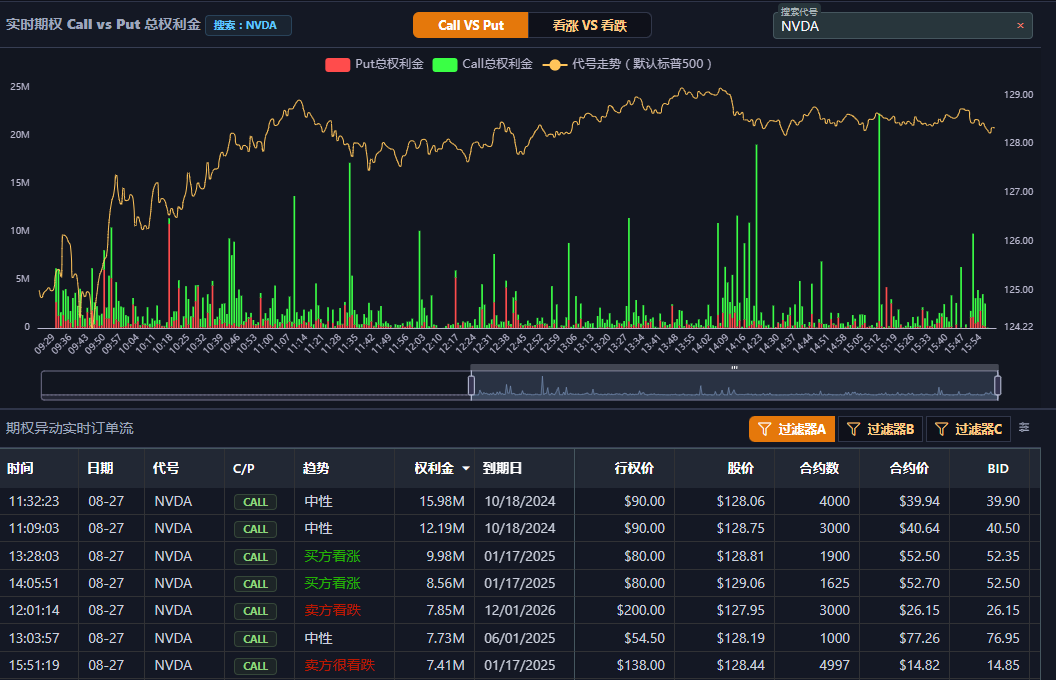
Task: Click the 趋势 column header
Action: click(316, 469)
